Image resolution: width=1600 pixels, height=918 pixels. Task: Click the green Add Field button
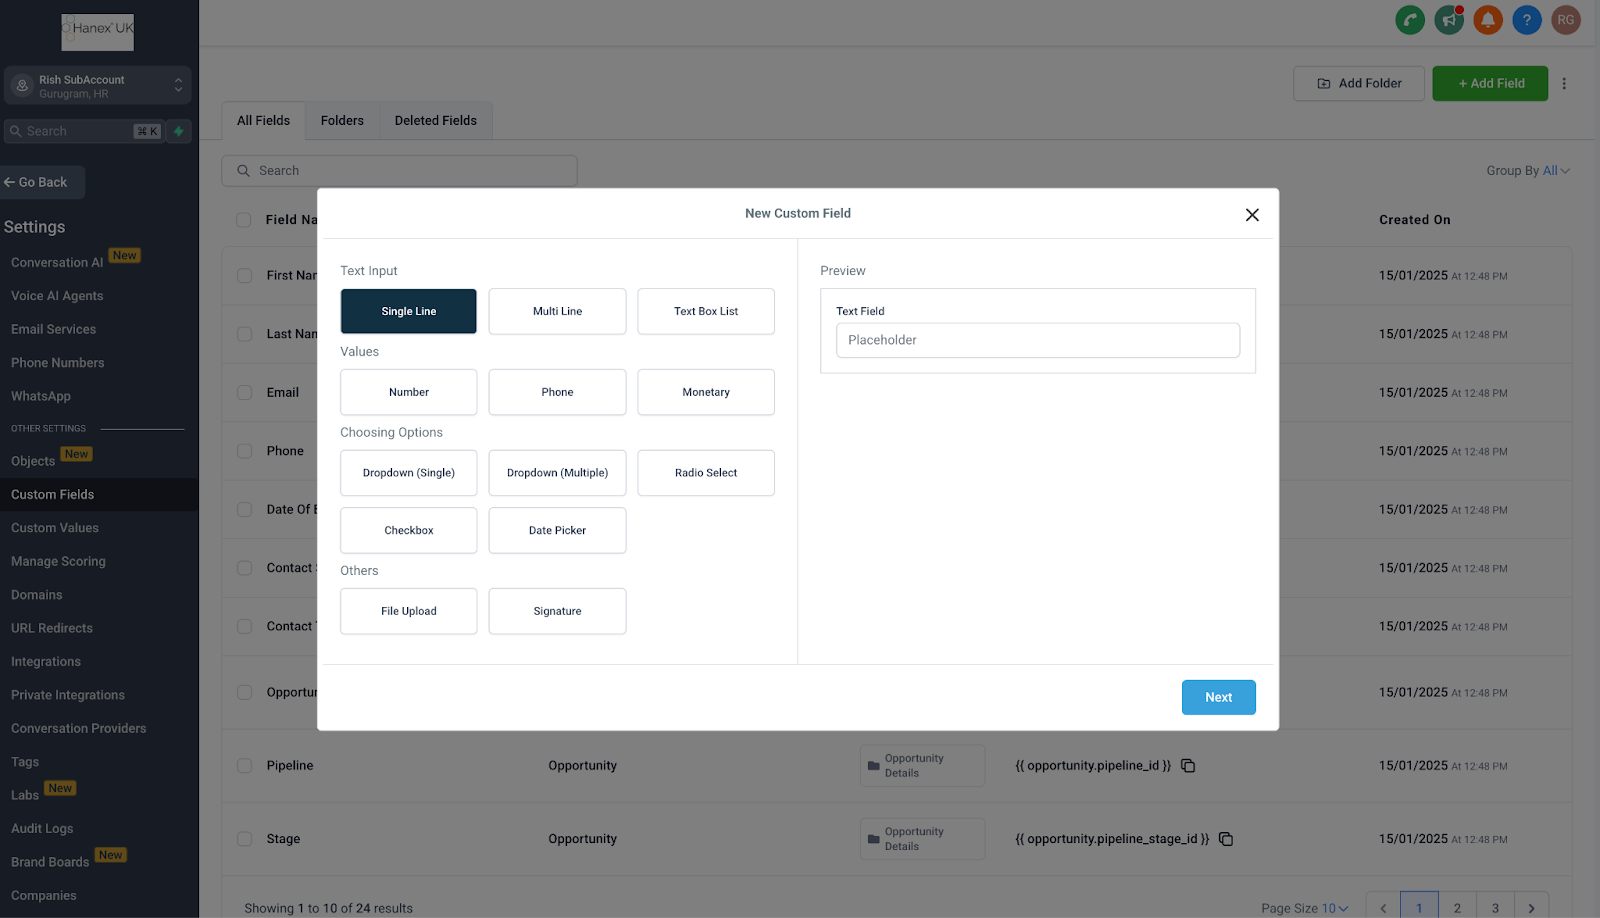pos(1490,84)
